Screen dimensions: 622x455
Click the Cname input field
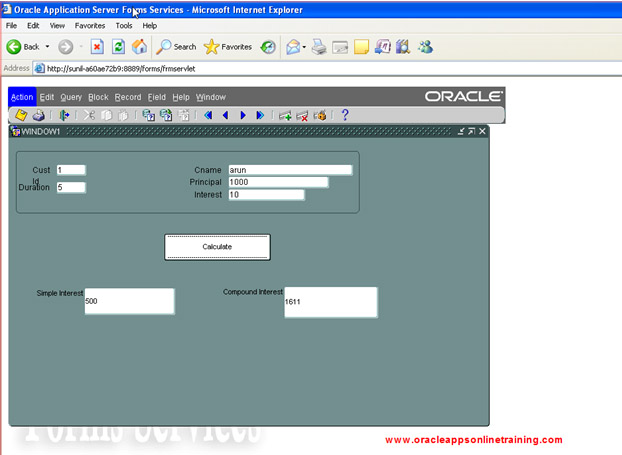point(290,170)
